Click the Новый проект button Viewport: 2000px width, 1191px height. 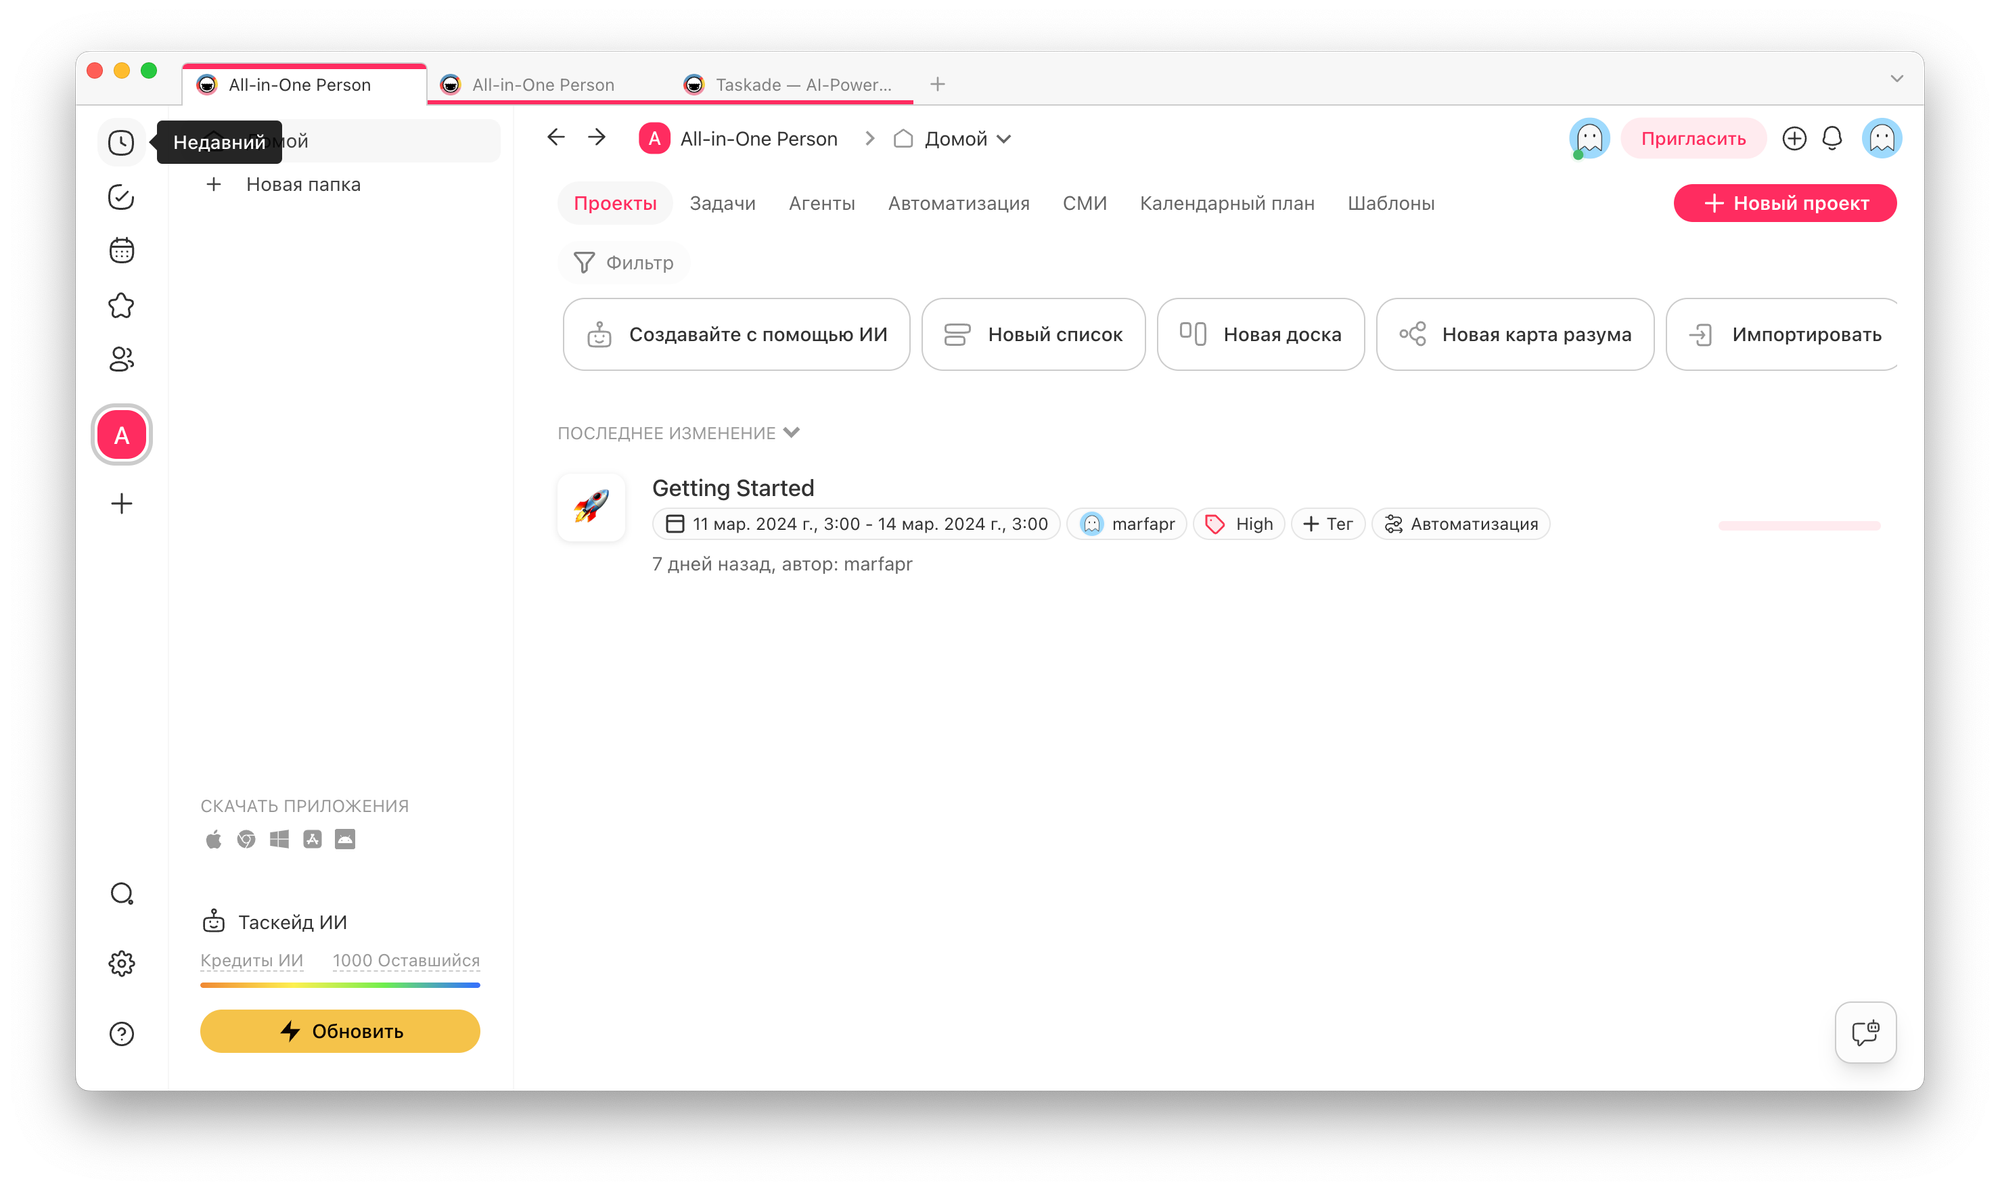(1784, 204)
